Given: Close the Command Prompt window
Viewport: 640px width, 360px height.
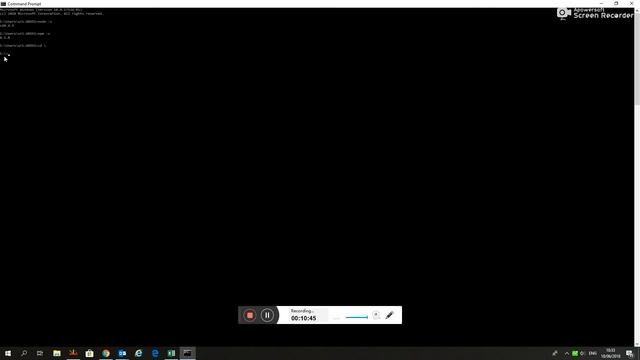Looking at the screenshot, I should [x=631, y=3].
